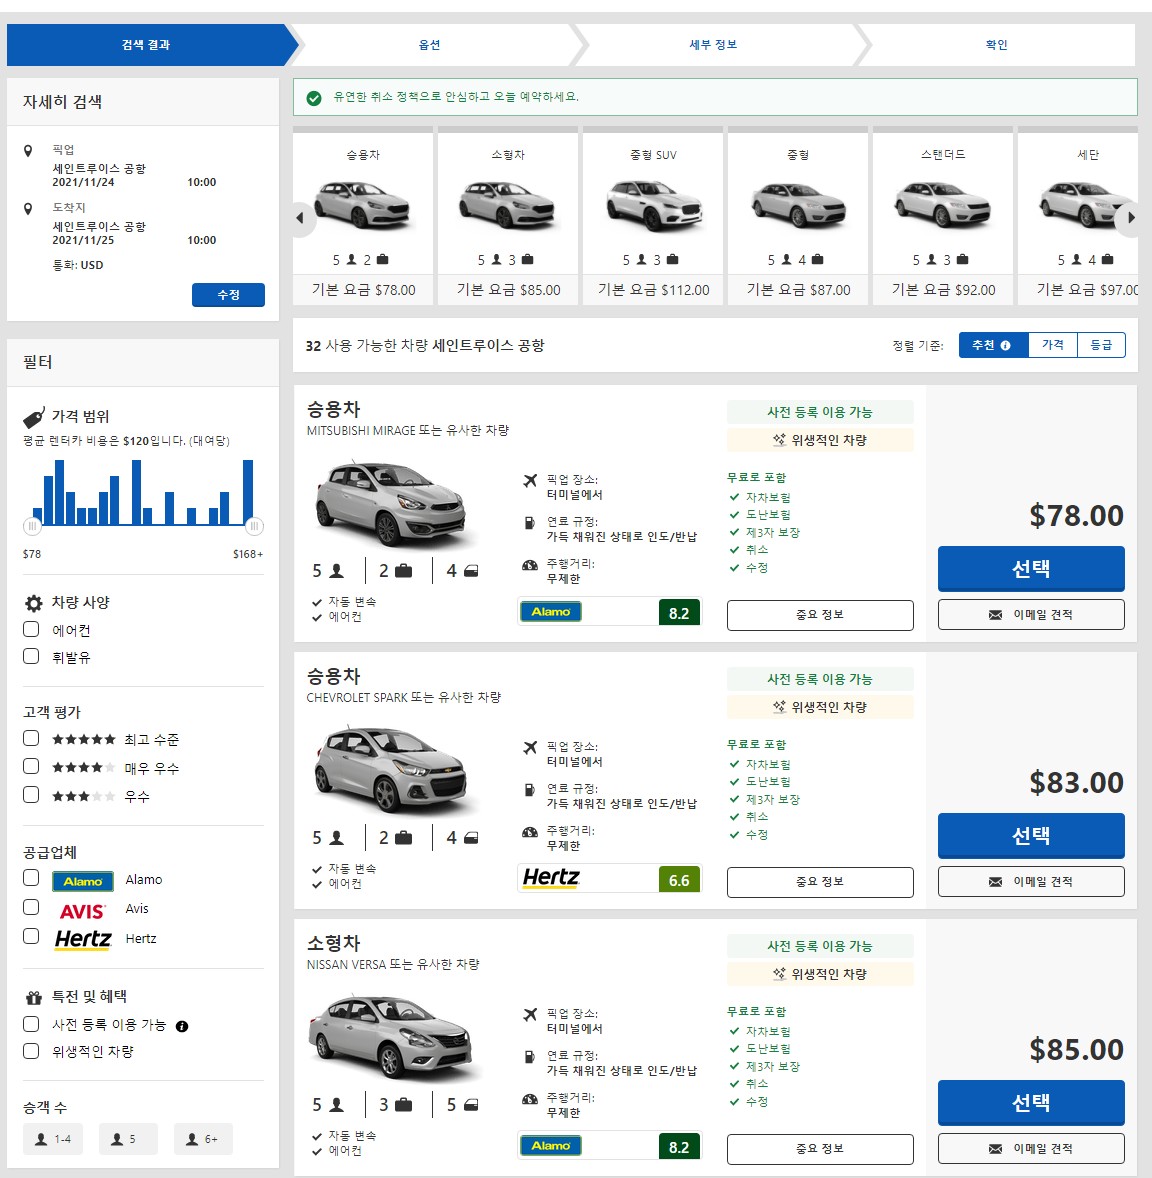
Task: Enable the three-star 우수 rating filter
Action: [31, 794]
